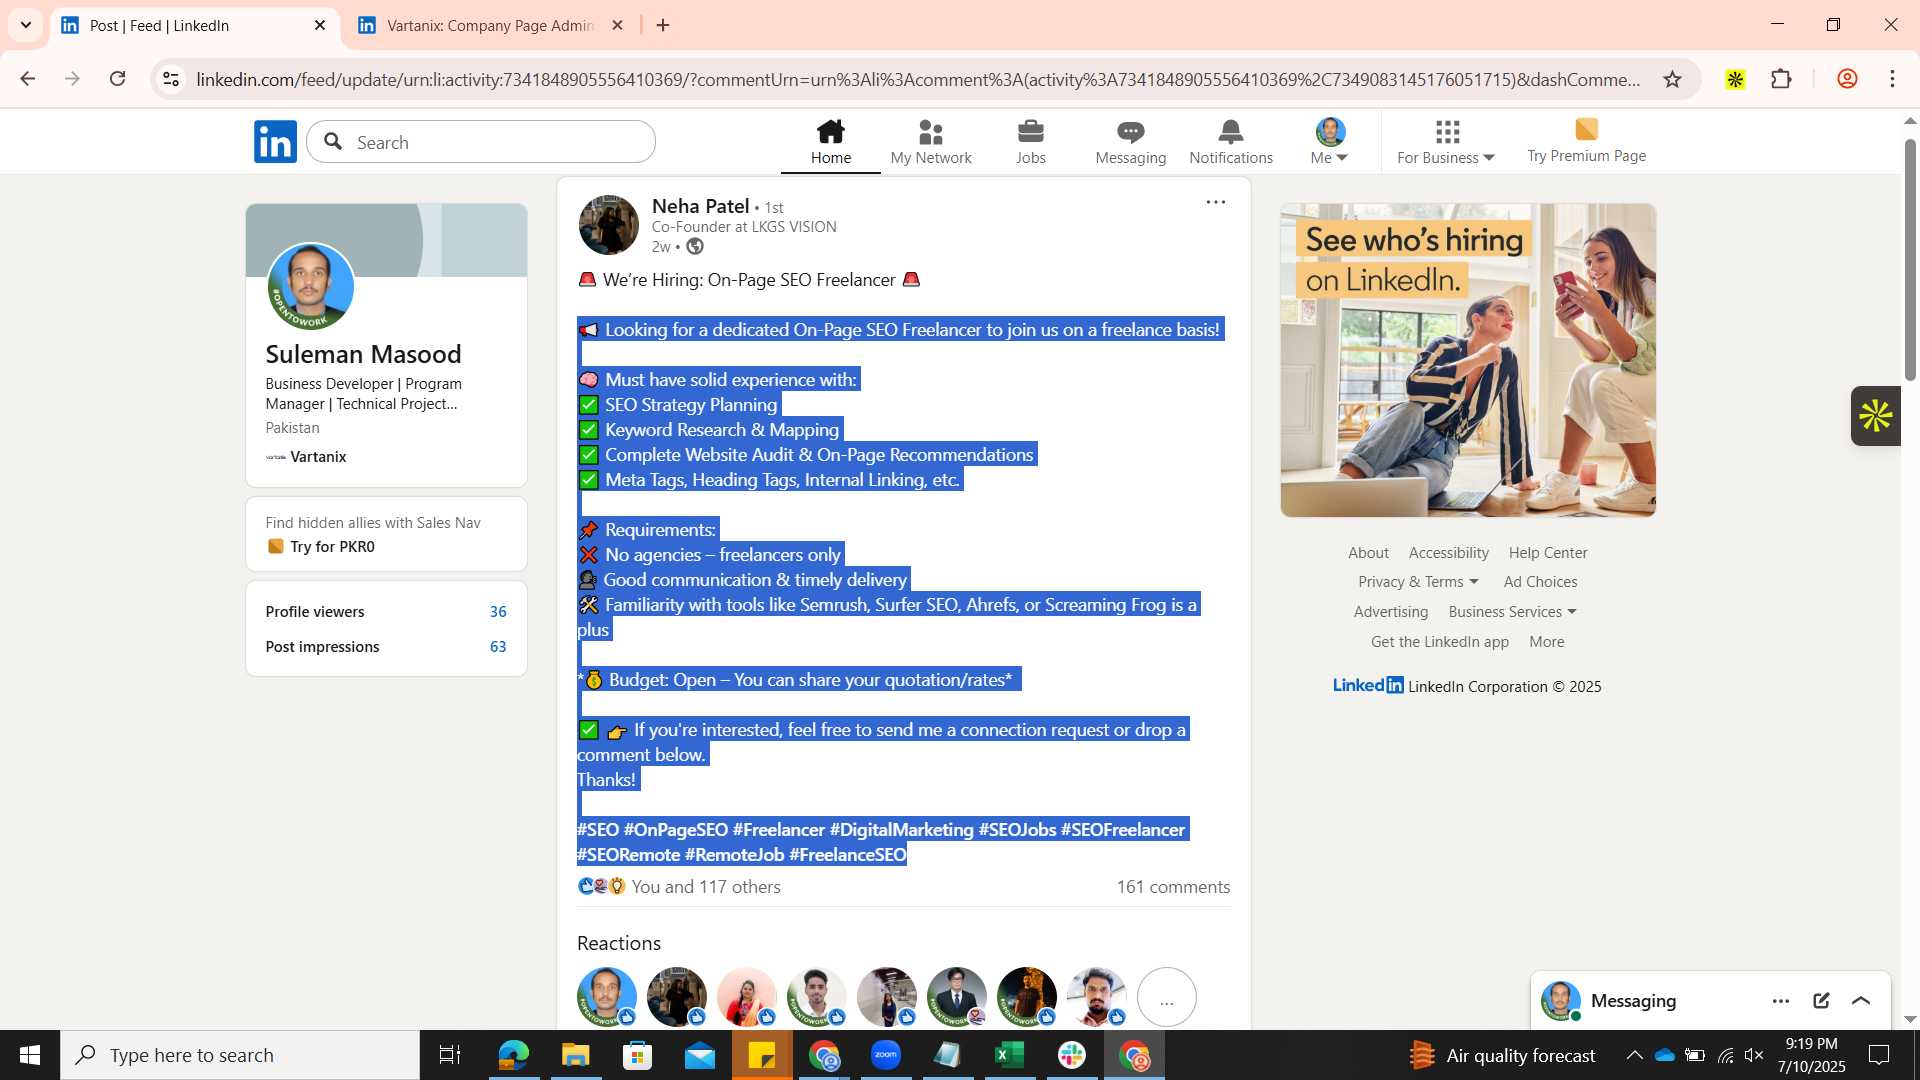Viewport: 1920px width, 1080px height.
Task: Expand the Messaging panel chevron
Action: (x=1861, y=1001)
